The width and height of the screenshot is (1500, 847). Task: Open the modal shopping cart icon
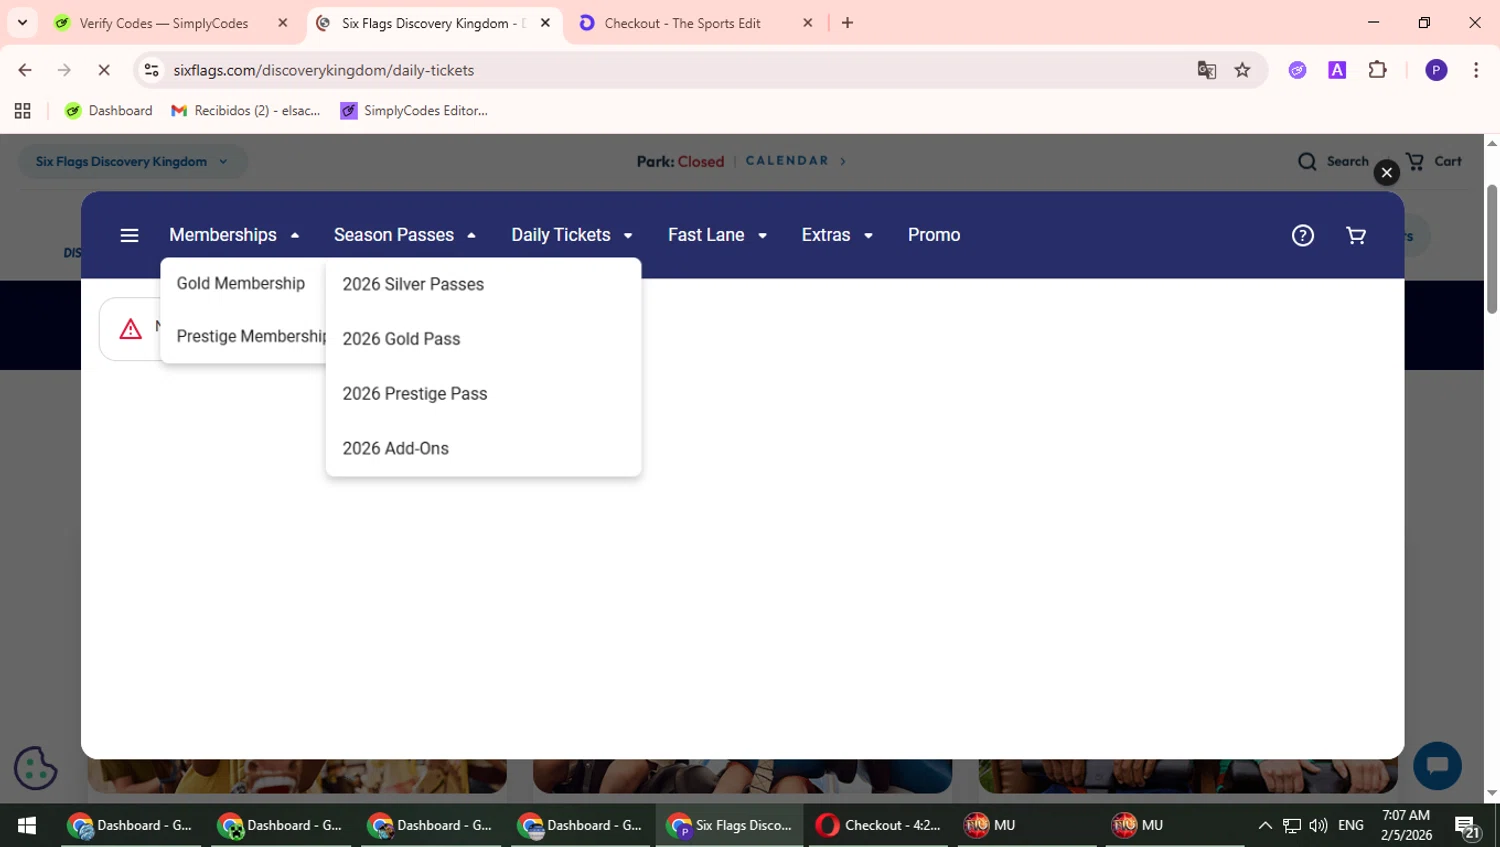coord(1356,235)
